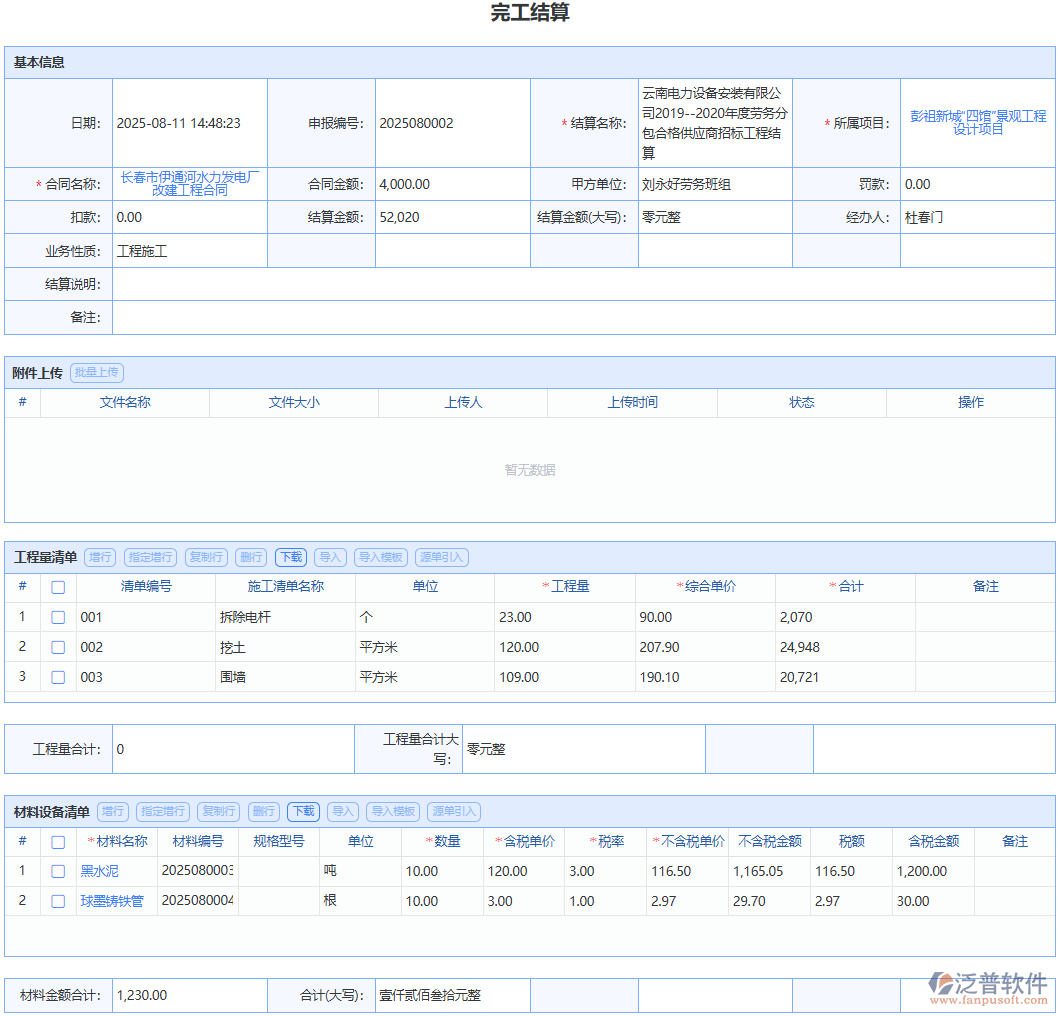
Task: Select all rows via 工程量清单 header checkbox
Action: point(58,587)
